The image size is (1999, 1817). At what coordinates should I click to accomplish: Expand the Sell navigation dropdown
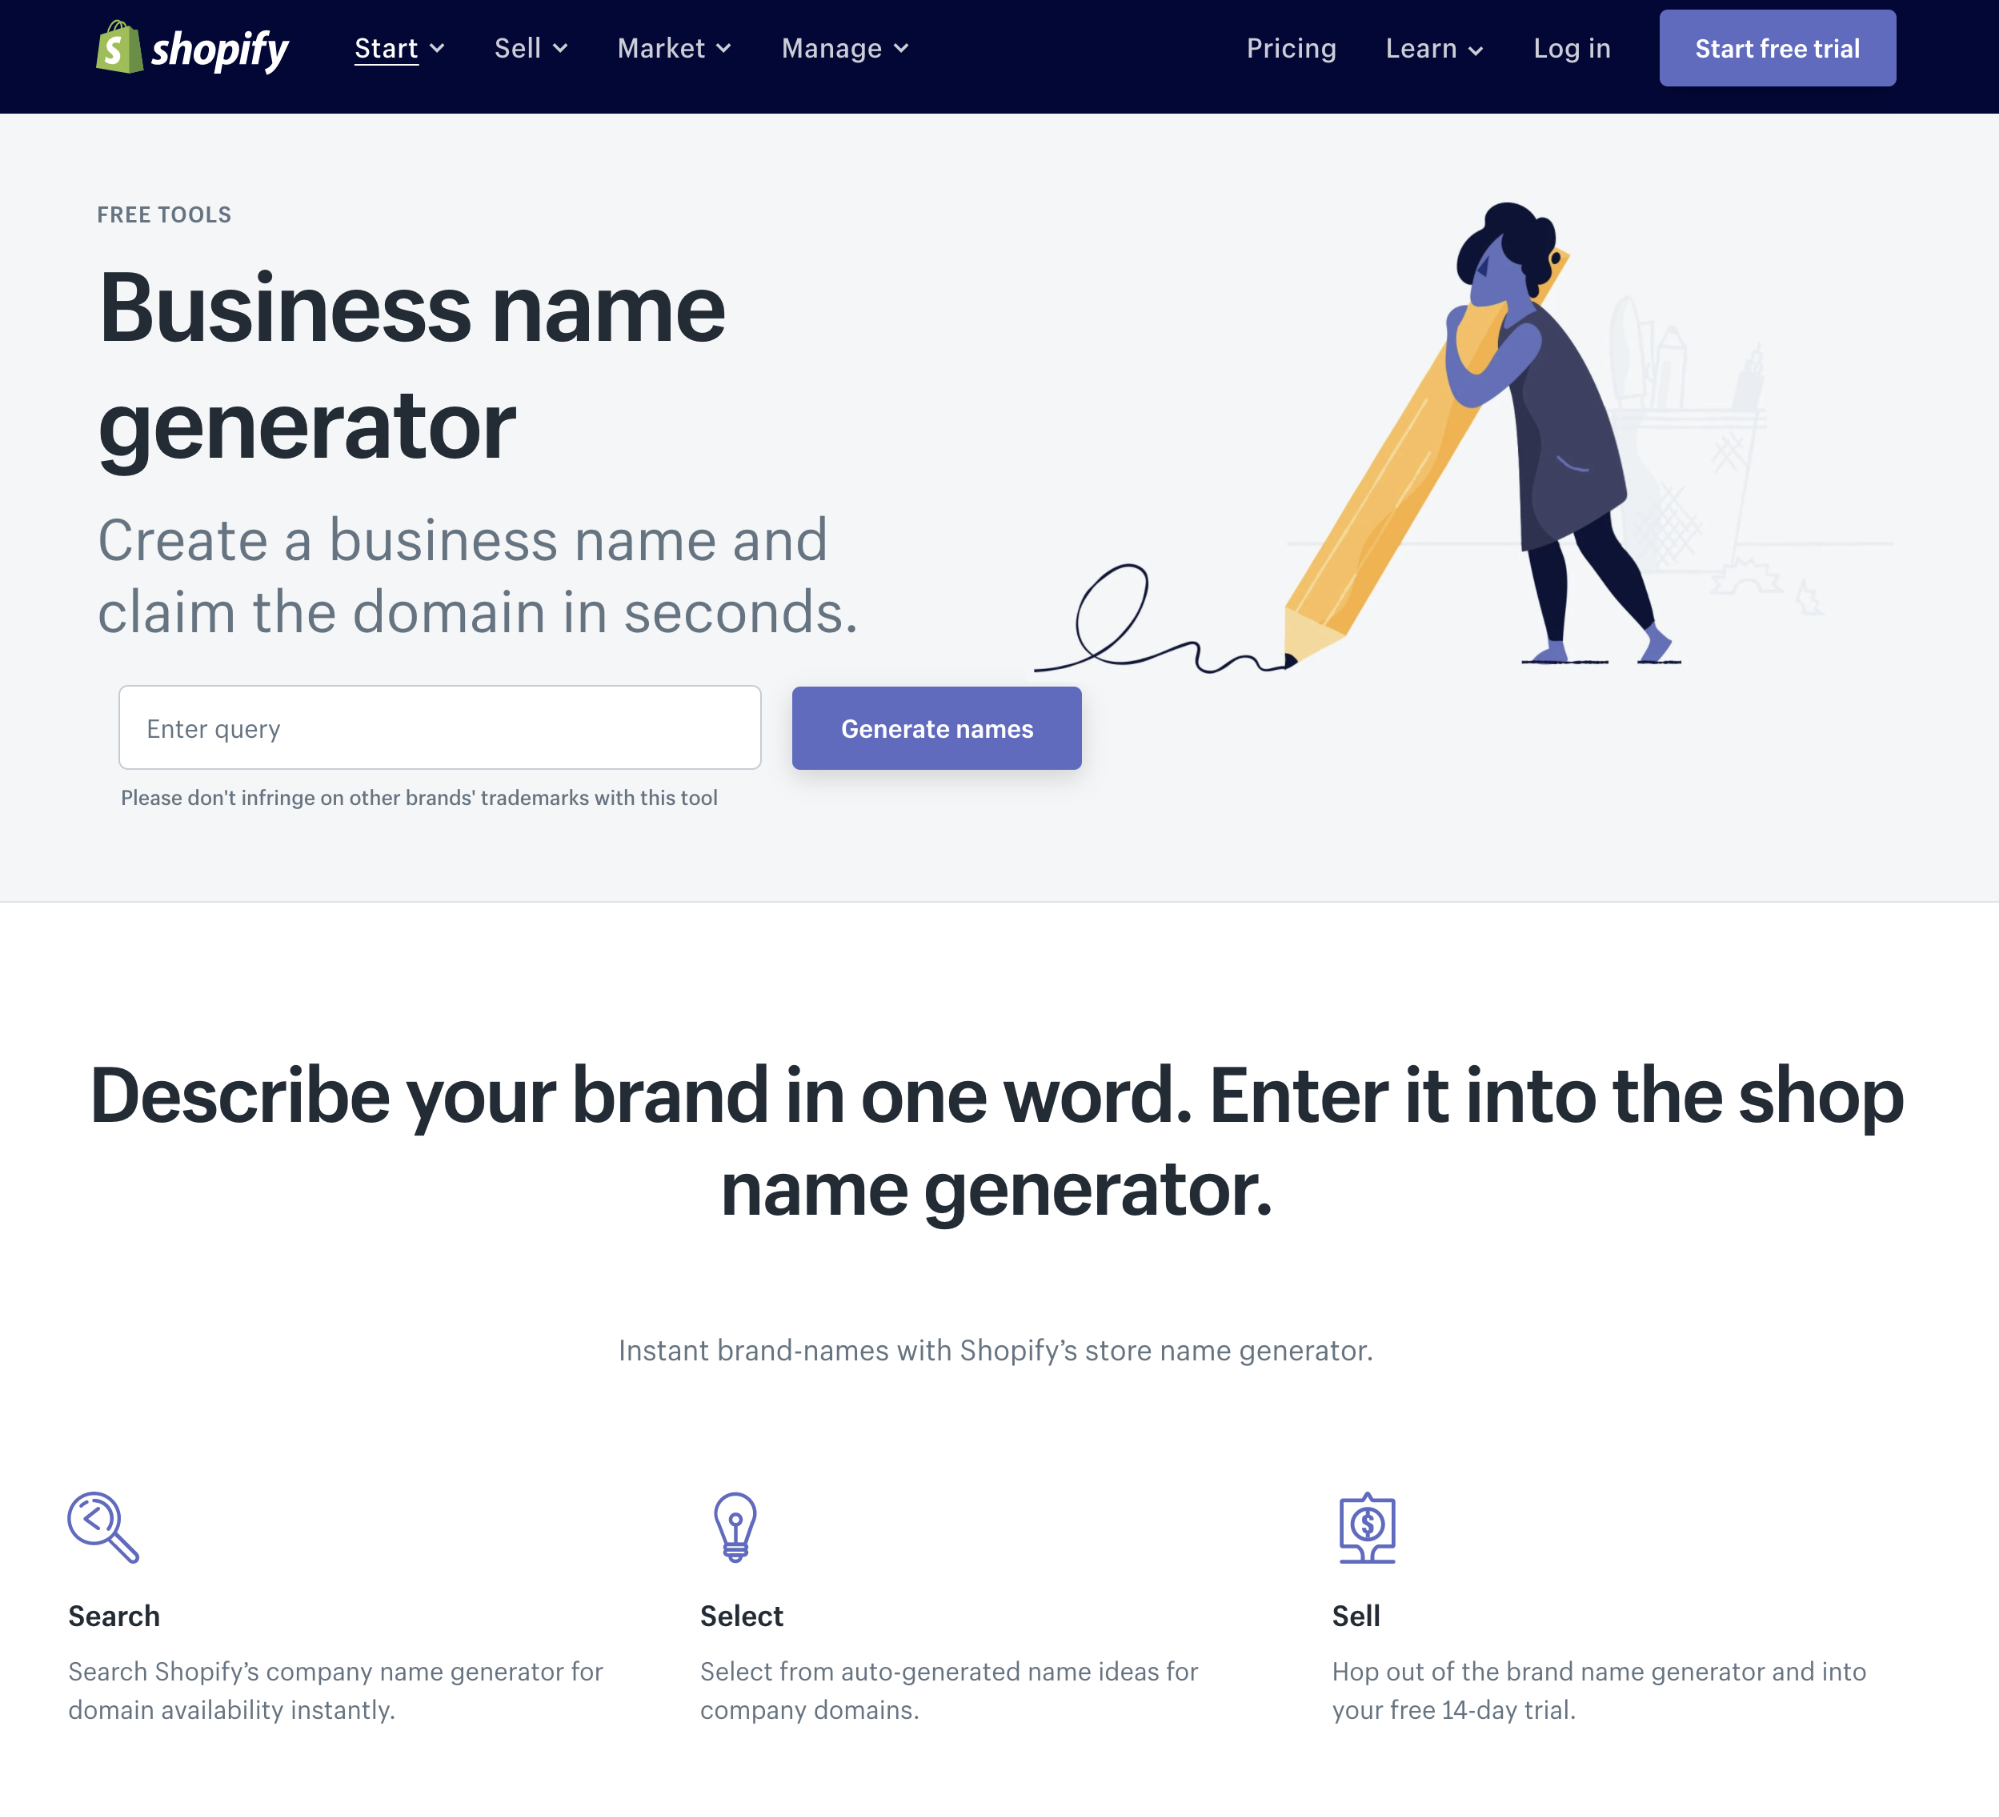(x=529, y=49)
